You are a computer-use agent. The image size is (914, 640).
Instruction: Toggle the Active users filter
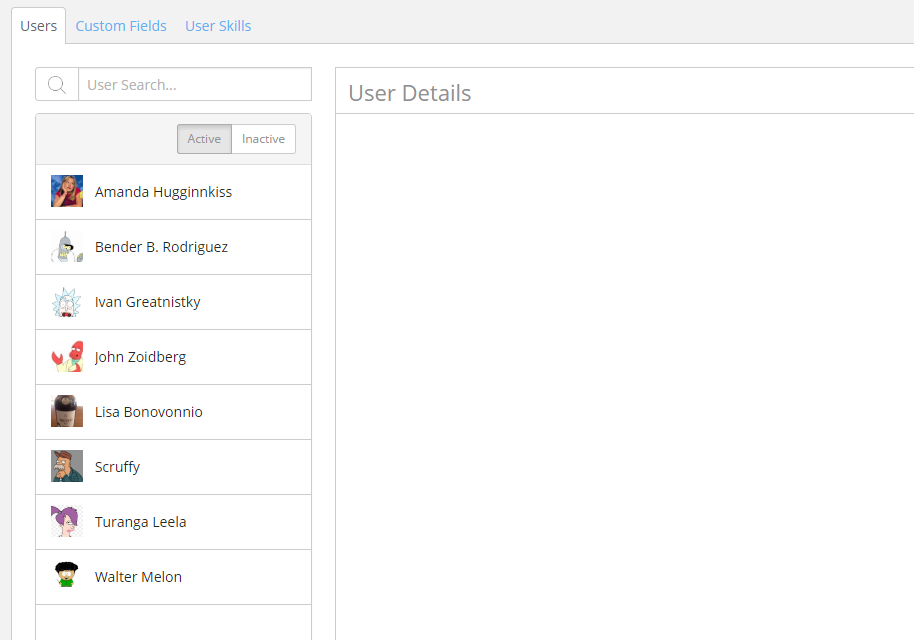tap(204, 139)
